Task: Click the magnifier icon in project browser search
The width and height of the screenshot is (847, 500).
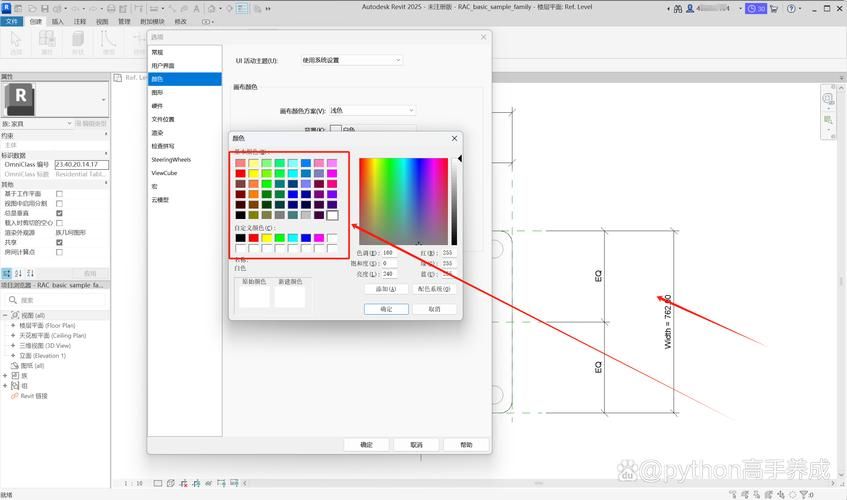Action: pyautogui.click(x=13, y=300)
